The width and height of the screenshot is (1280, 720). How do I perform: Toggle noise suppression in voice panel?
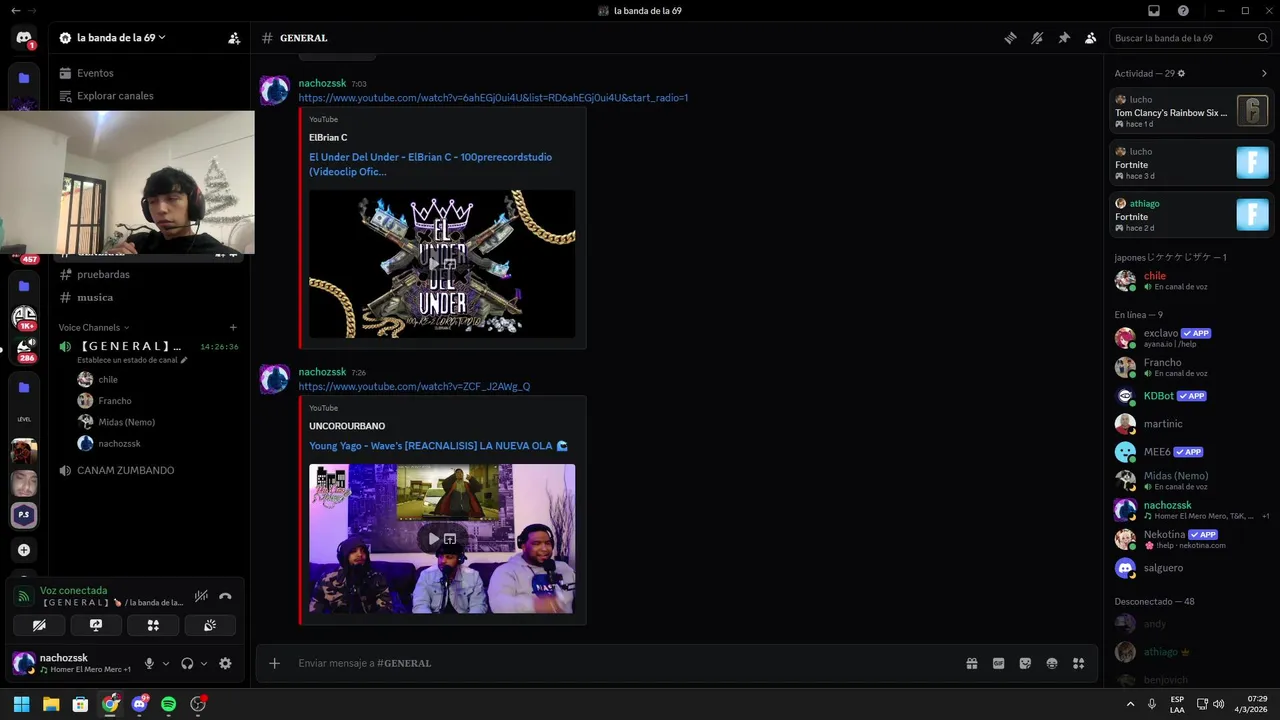[x=201, y=596]
